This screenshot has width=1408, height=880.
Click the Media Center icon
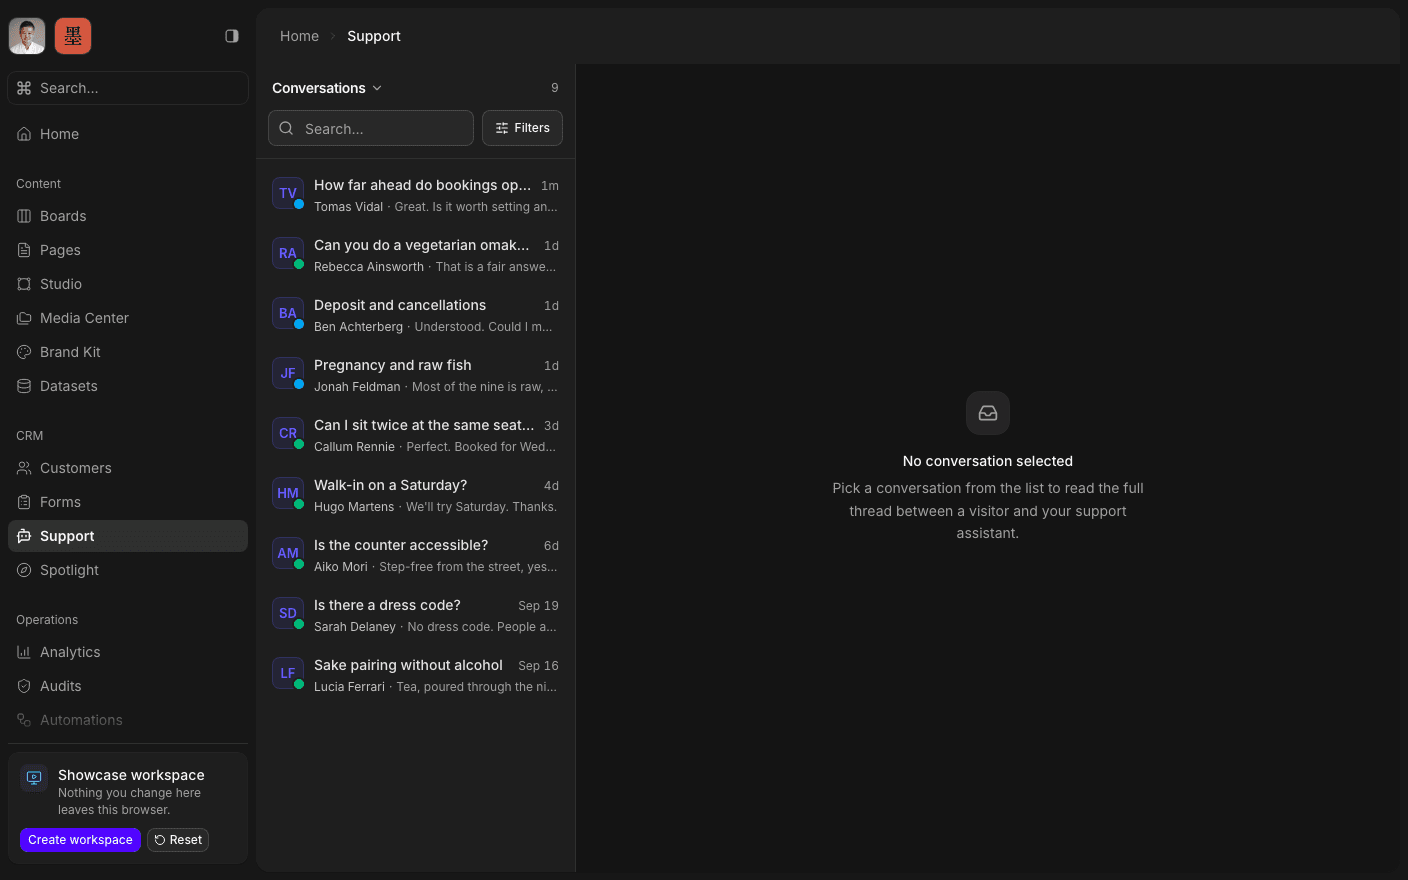tap(24, 318)
